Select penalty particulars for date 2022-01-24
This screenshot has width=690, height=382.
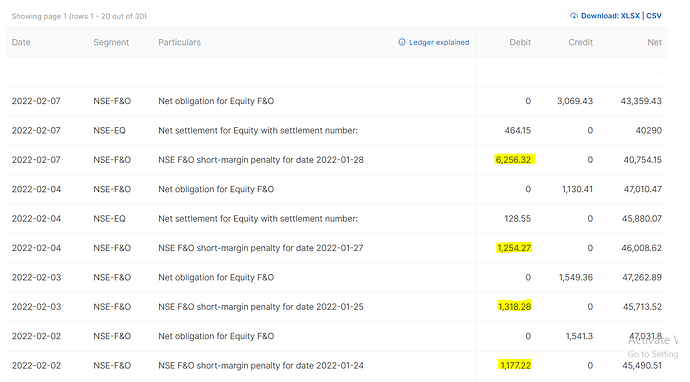(x=261, y=366)
